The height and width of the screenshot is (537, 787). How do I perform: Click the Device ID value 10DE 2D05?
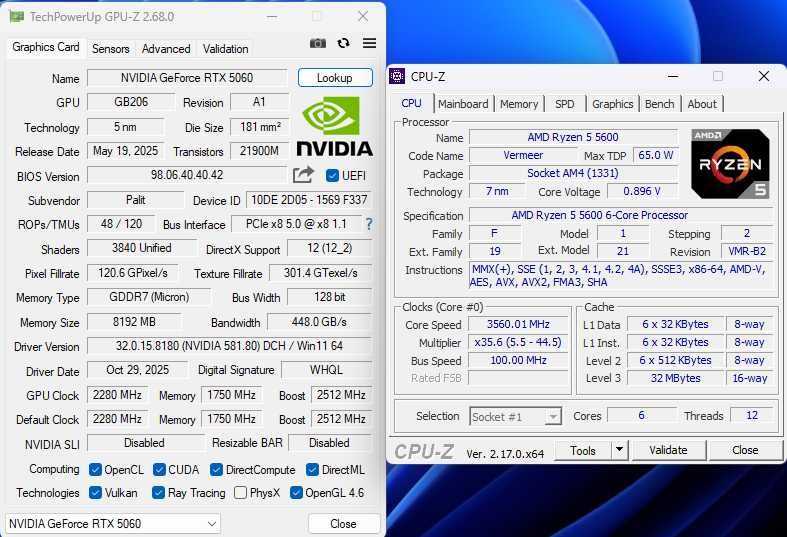click(x=309, y=200)
